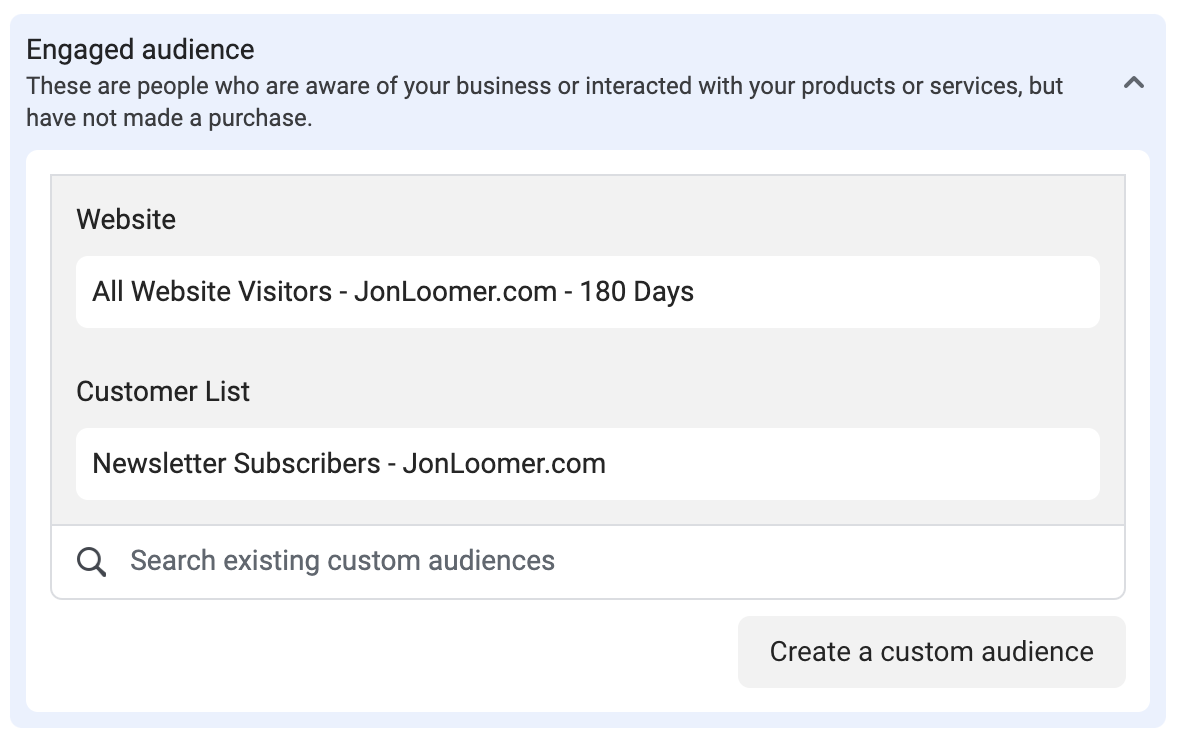Focus the Search existing custom audiences field
The width and height of the screenshot is (1178, 742).
tap(587, 562)
